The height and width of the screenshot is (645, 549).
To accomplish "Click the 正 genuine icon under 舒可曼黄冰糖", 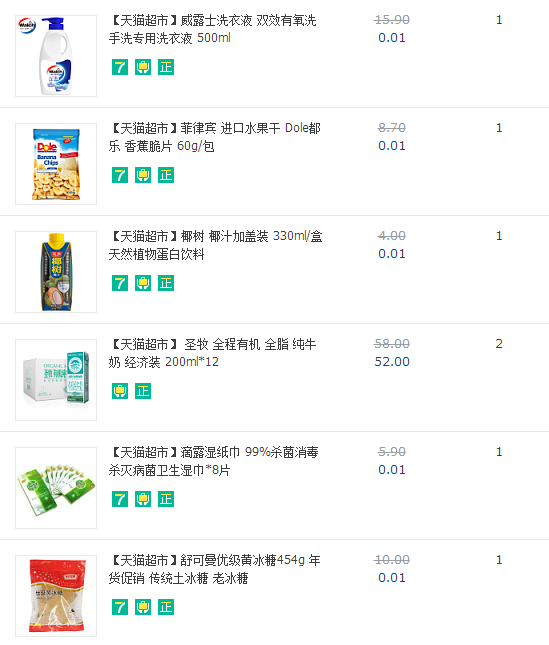I will click(166, 607).
